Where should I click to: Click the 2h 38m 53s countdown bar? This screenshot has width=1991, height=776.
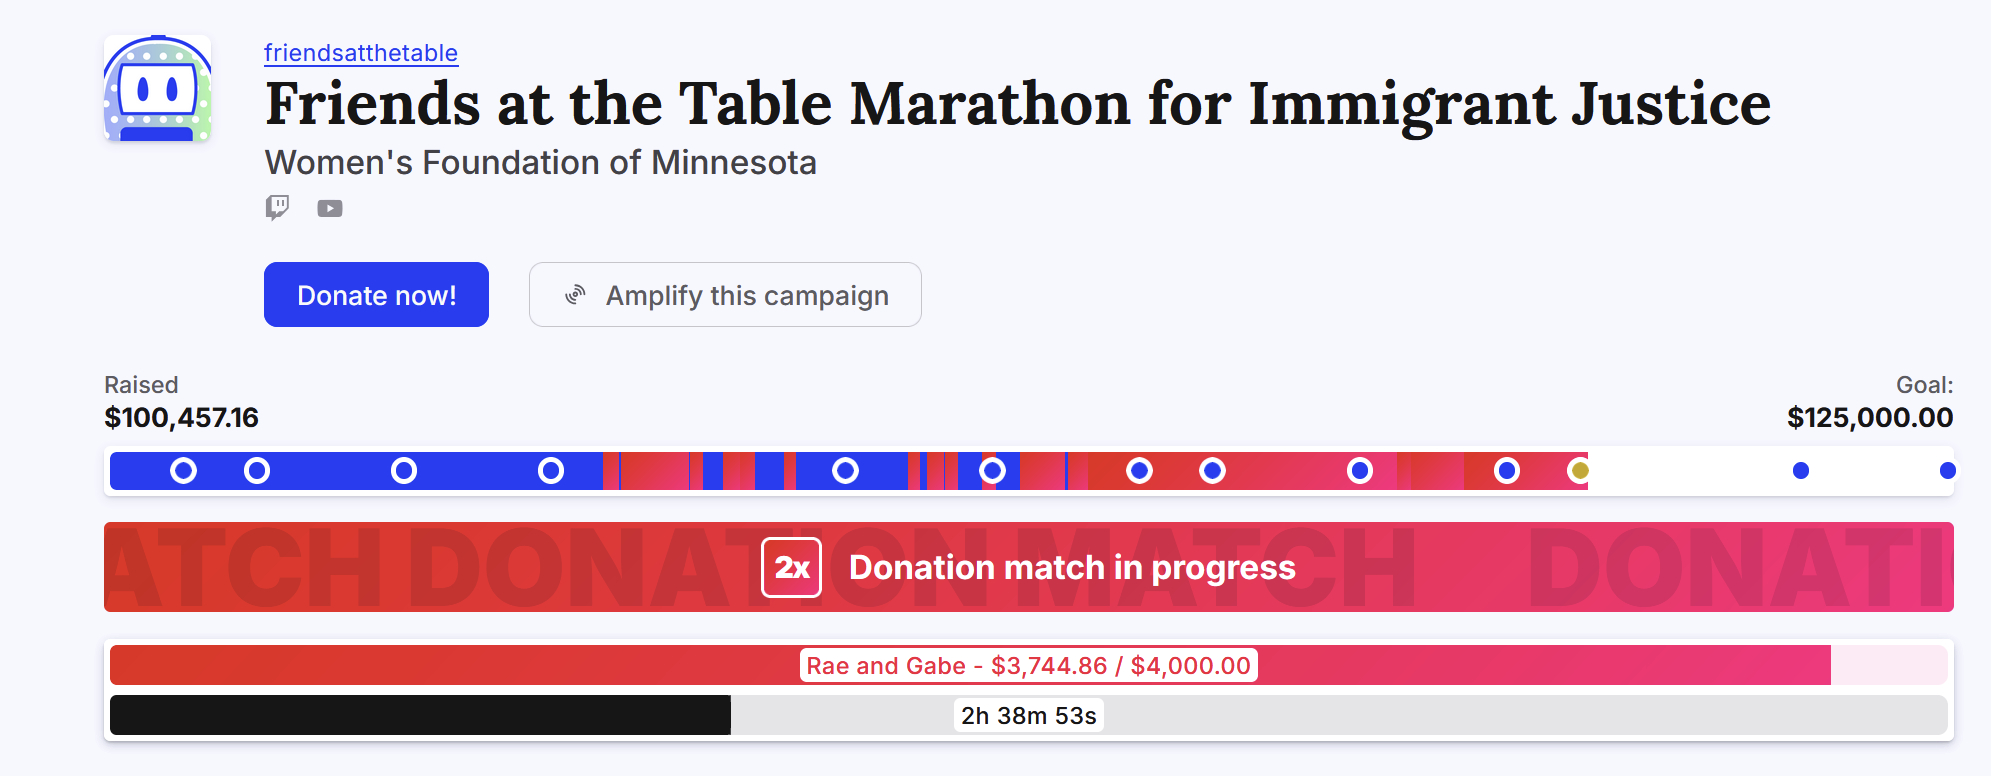[x=1028, y=716]
